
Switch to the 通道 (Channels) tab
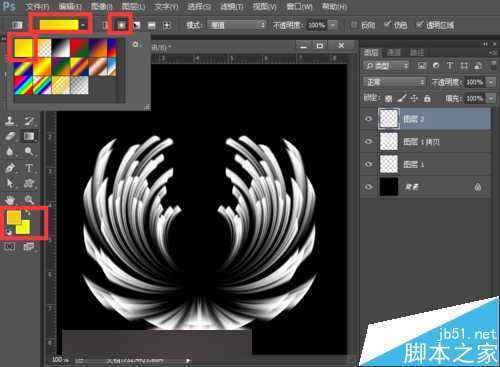[394, 52]
